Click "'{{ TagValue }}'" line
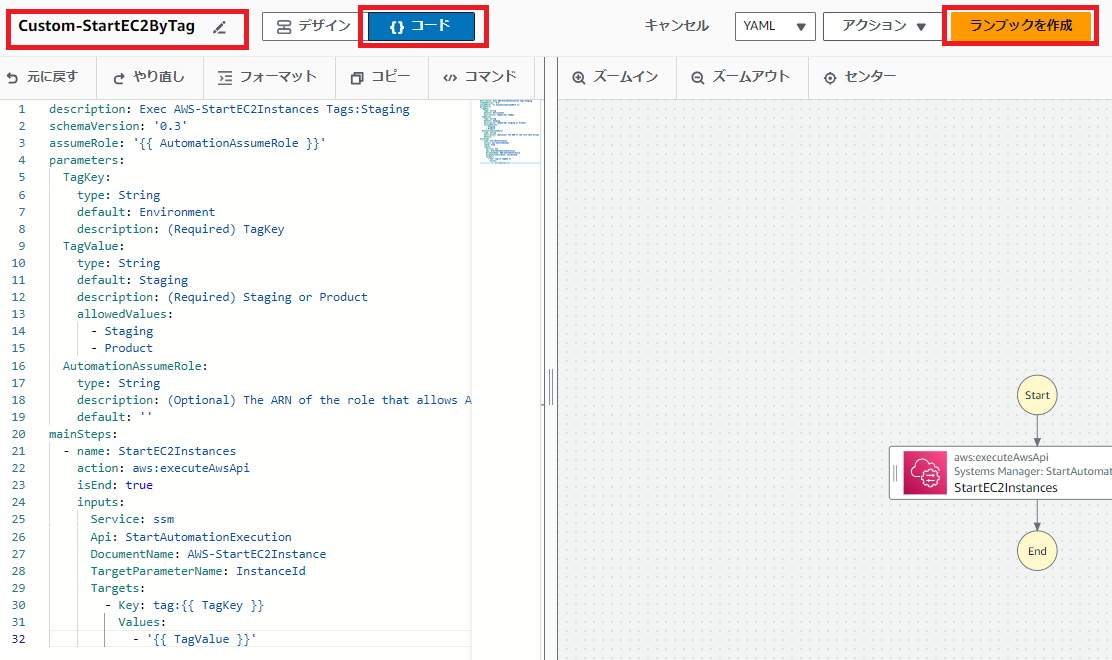This screenshot has height=660, width=1112. click(x=194, y=639)
